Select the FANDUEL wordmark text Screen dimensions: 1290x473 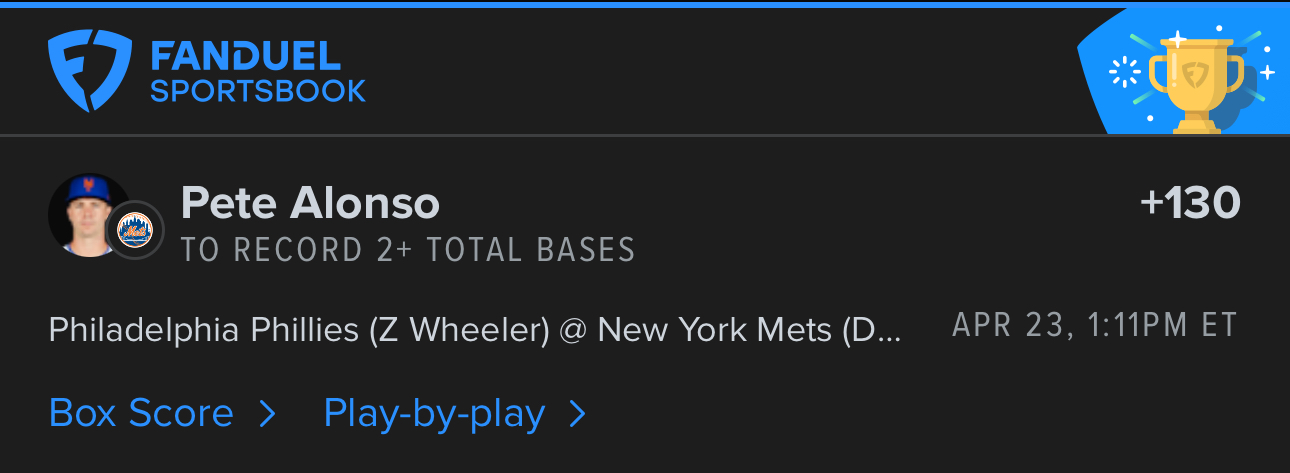(245, 55)
